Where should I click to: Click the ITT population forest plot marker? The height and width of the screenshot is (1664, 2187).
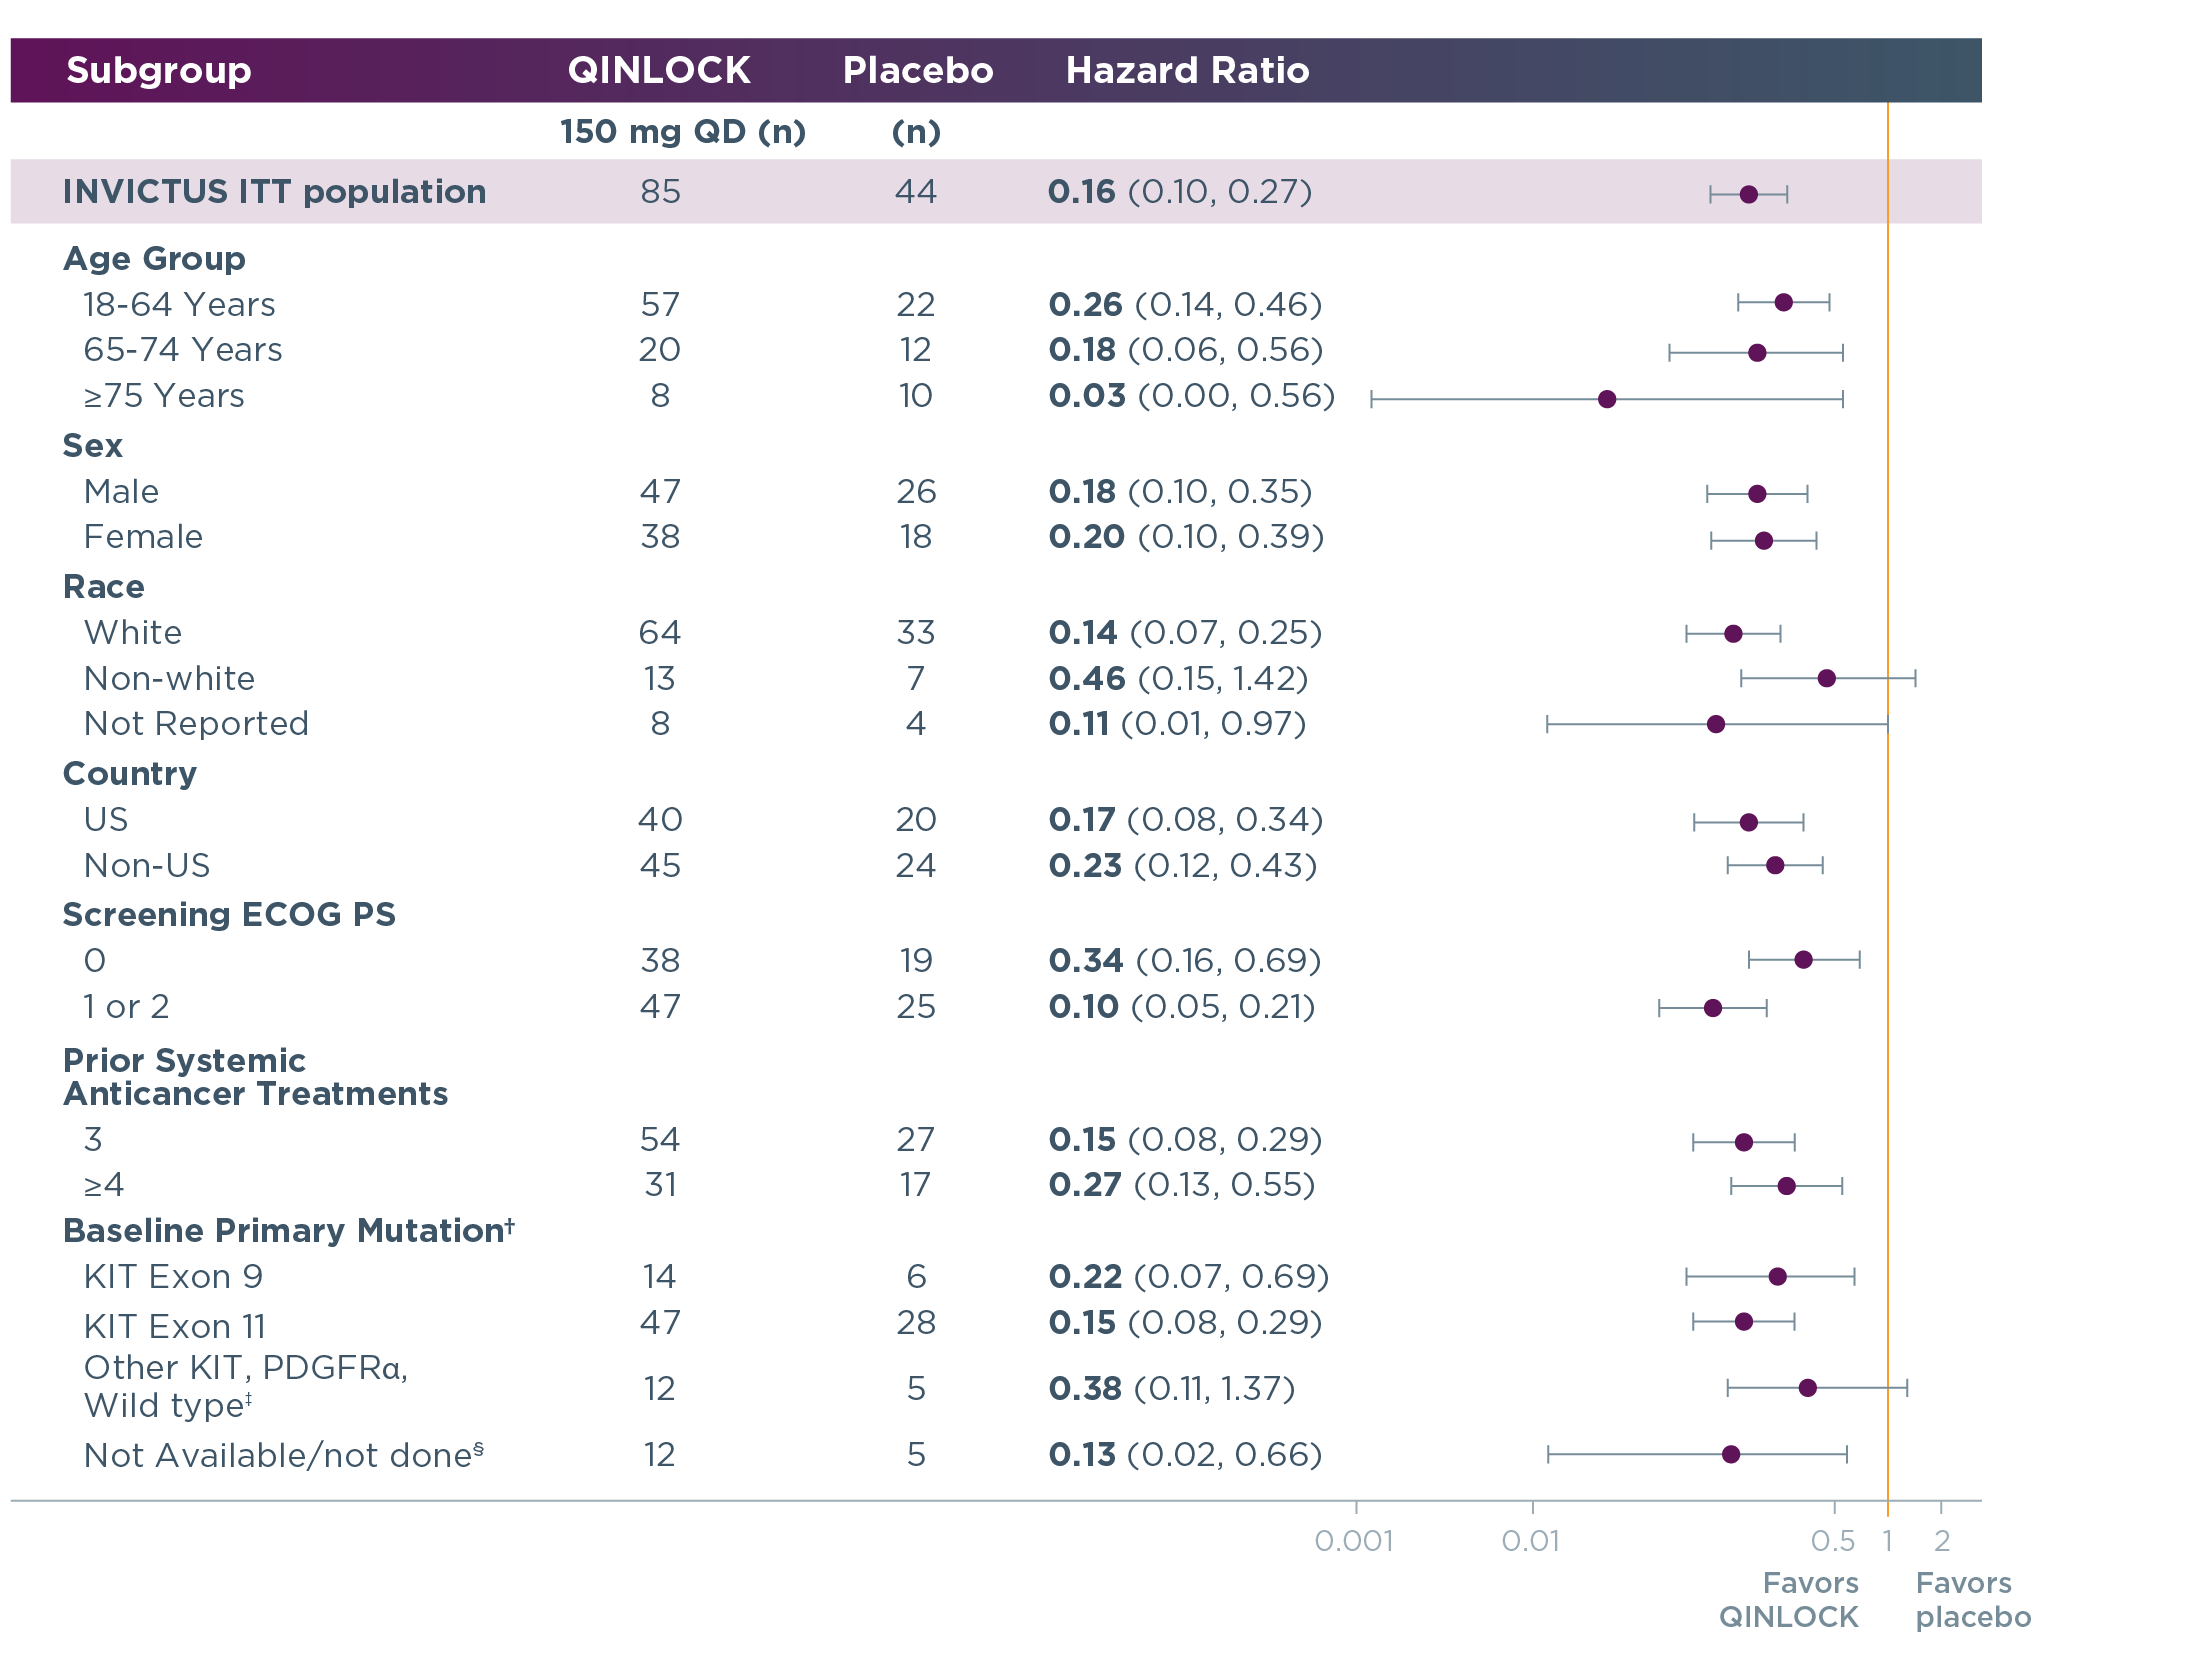tap(1748, 194)
